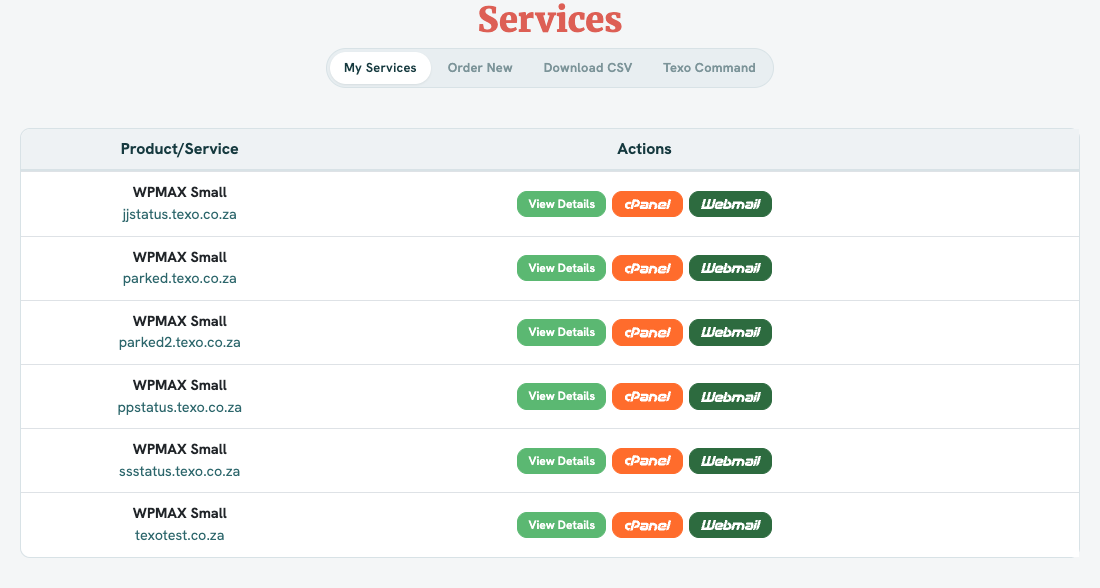The height and width of the screenshot is (588, 1100).
Task: Click cPanel button for parked2.texo.co.za
Action: coord(648,333)
